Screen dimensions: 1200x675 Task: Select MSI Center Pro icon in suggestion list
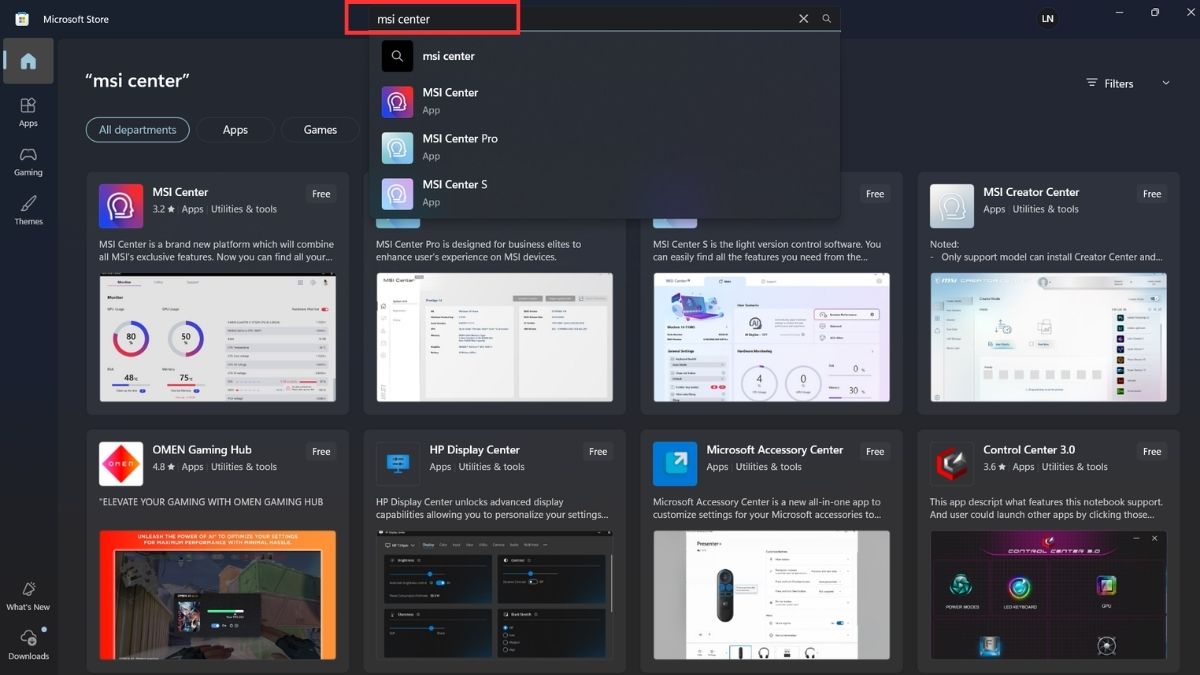pos(398,148)
